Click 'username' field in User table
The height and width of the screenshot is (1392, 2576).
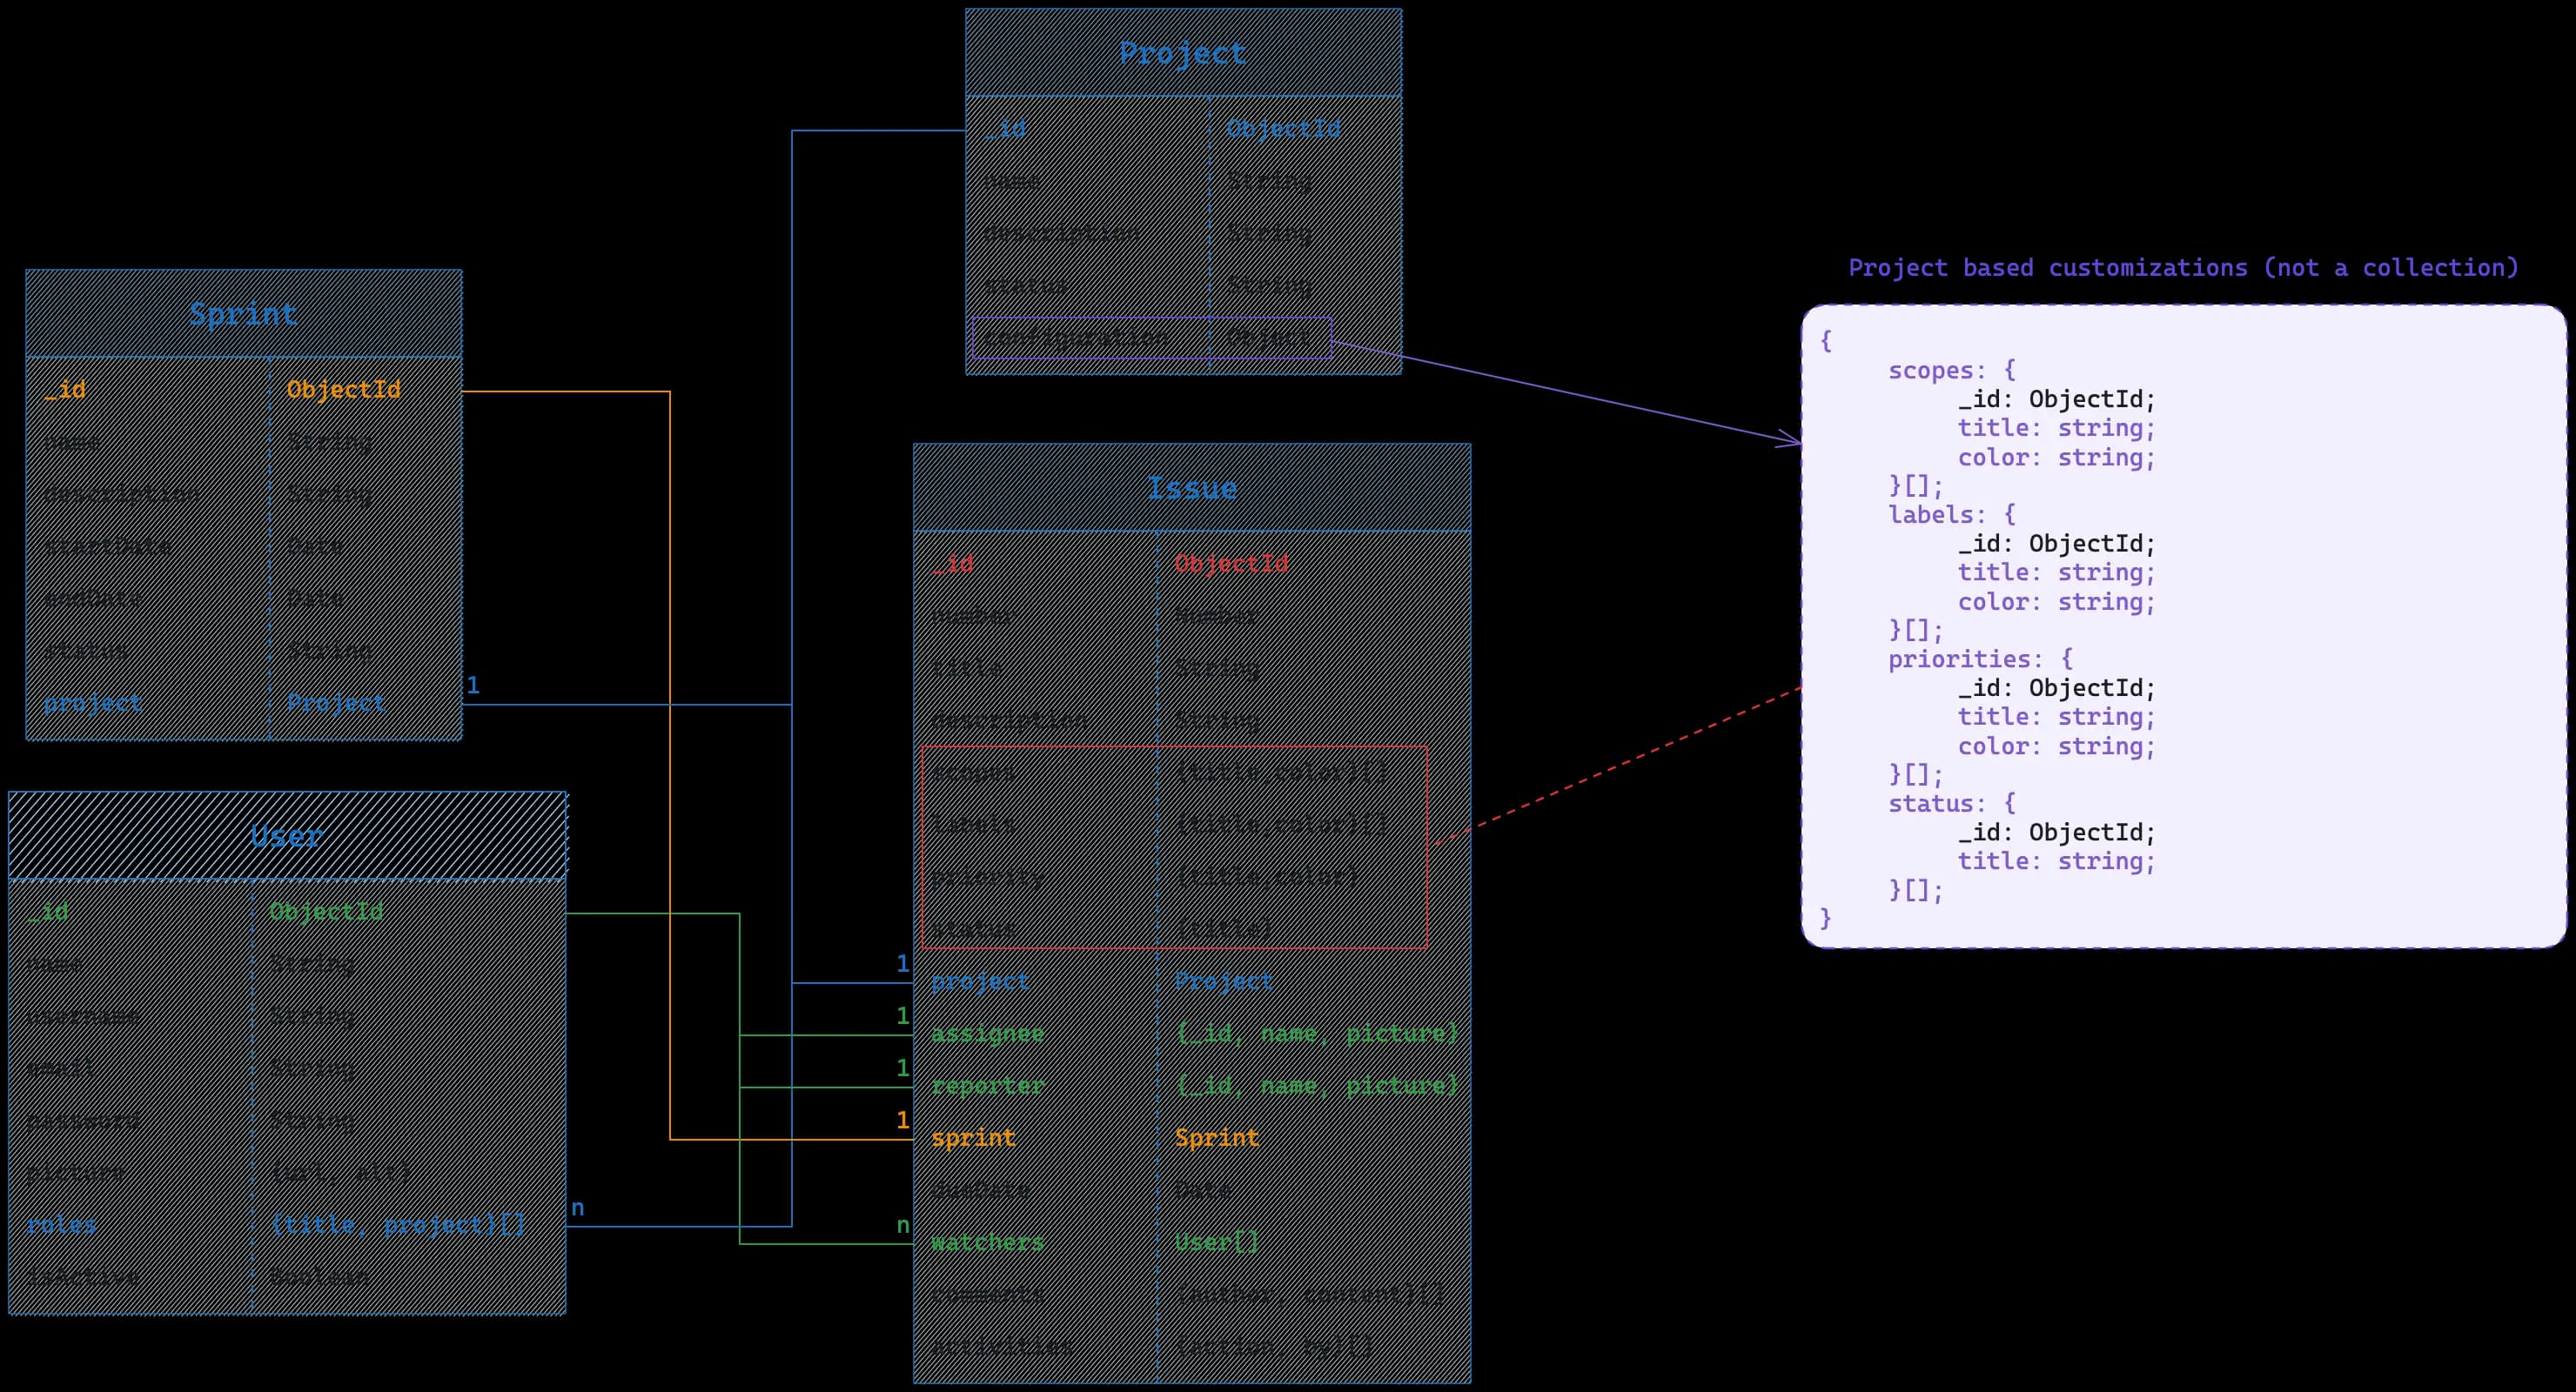pyautogui.click(x=84, y=1017)
